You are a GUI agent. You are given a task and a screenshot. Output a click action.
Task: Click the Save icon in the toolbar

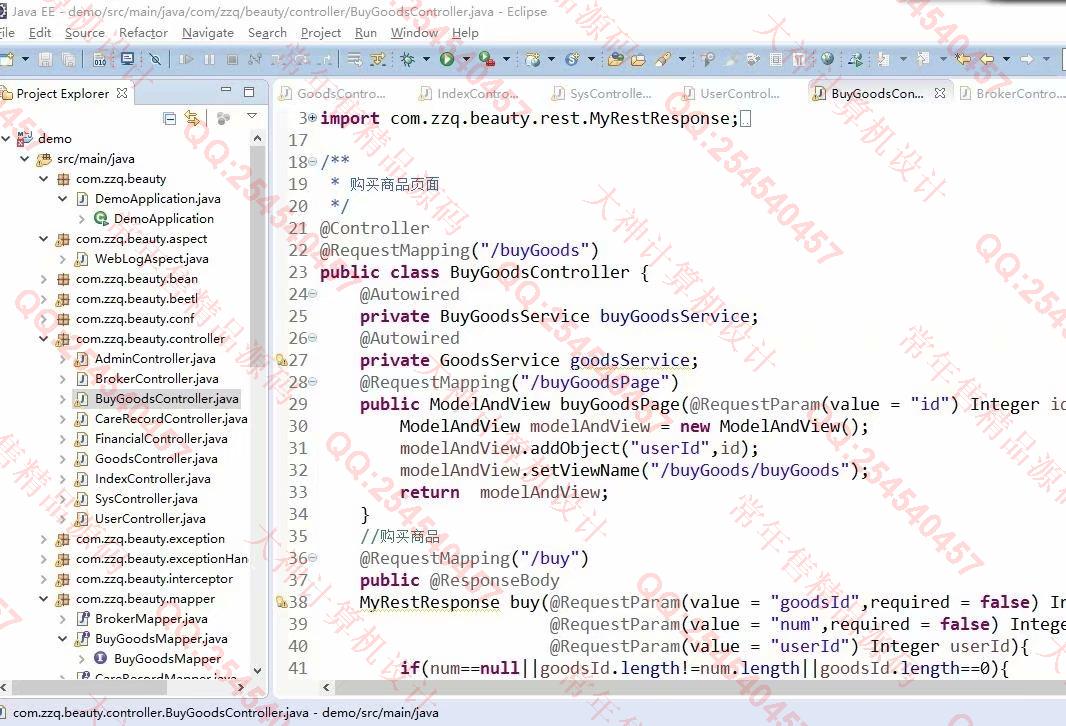click(45, 60)
